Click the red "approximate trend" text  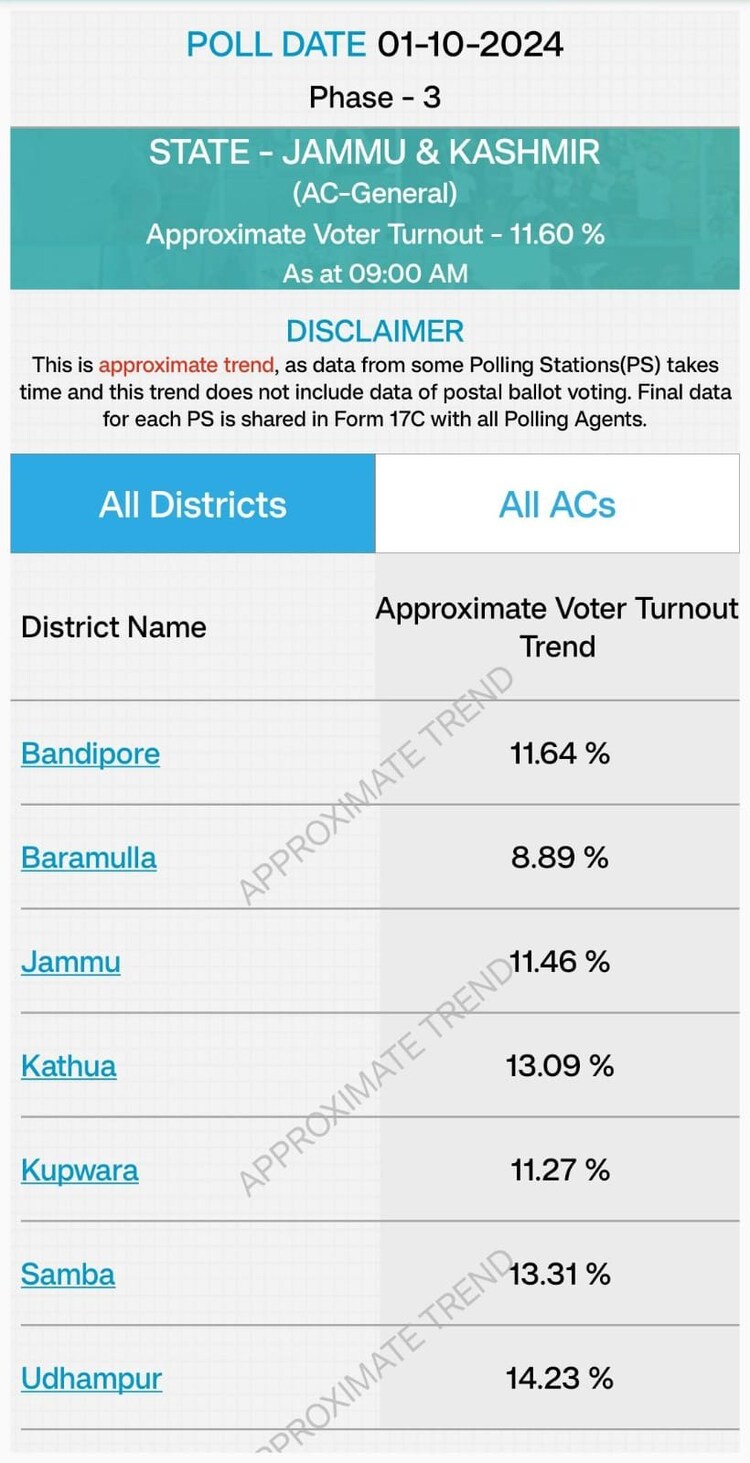(186, 365)
